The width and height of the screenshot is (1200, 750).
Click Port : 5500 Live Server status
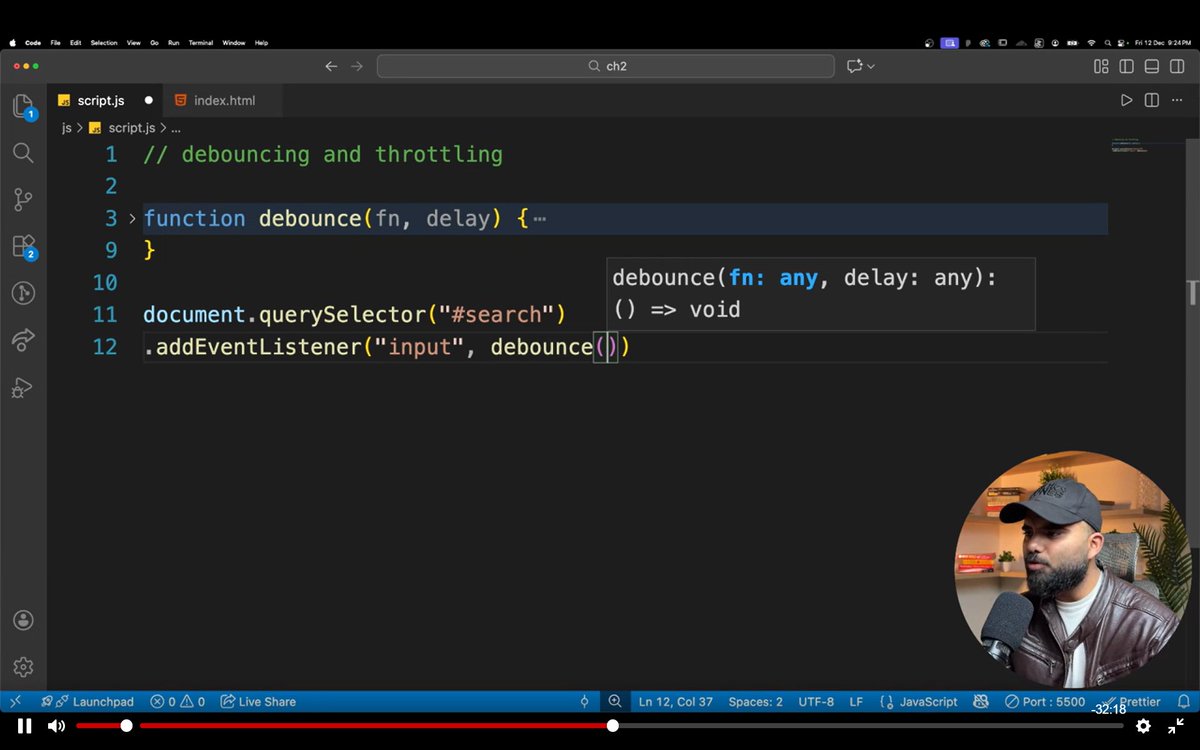click(1045, 701)
